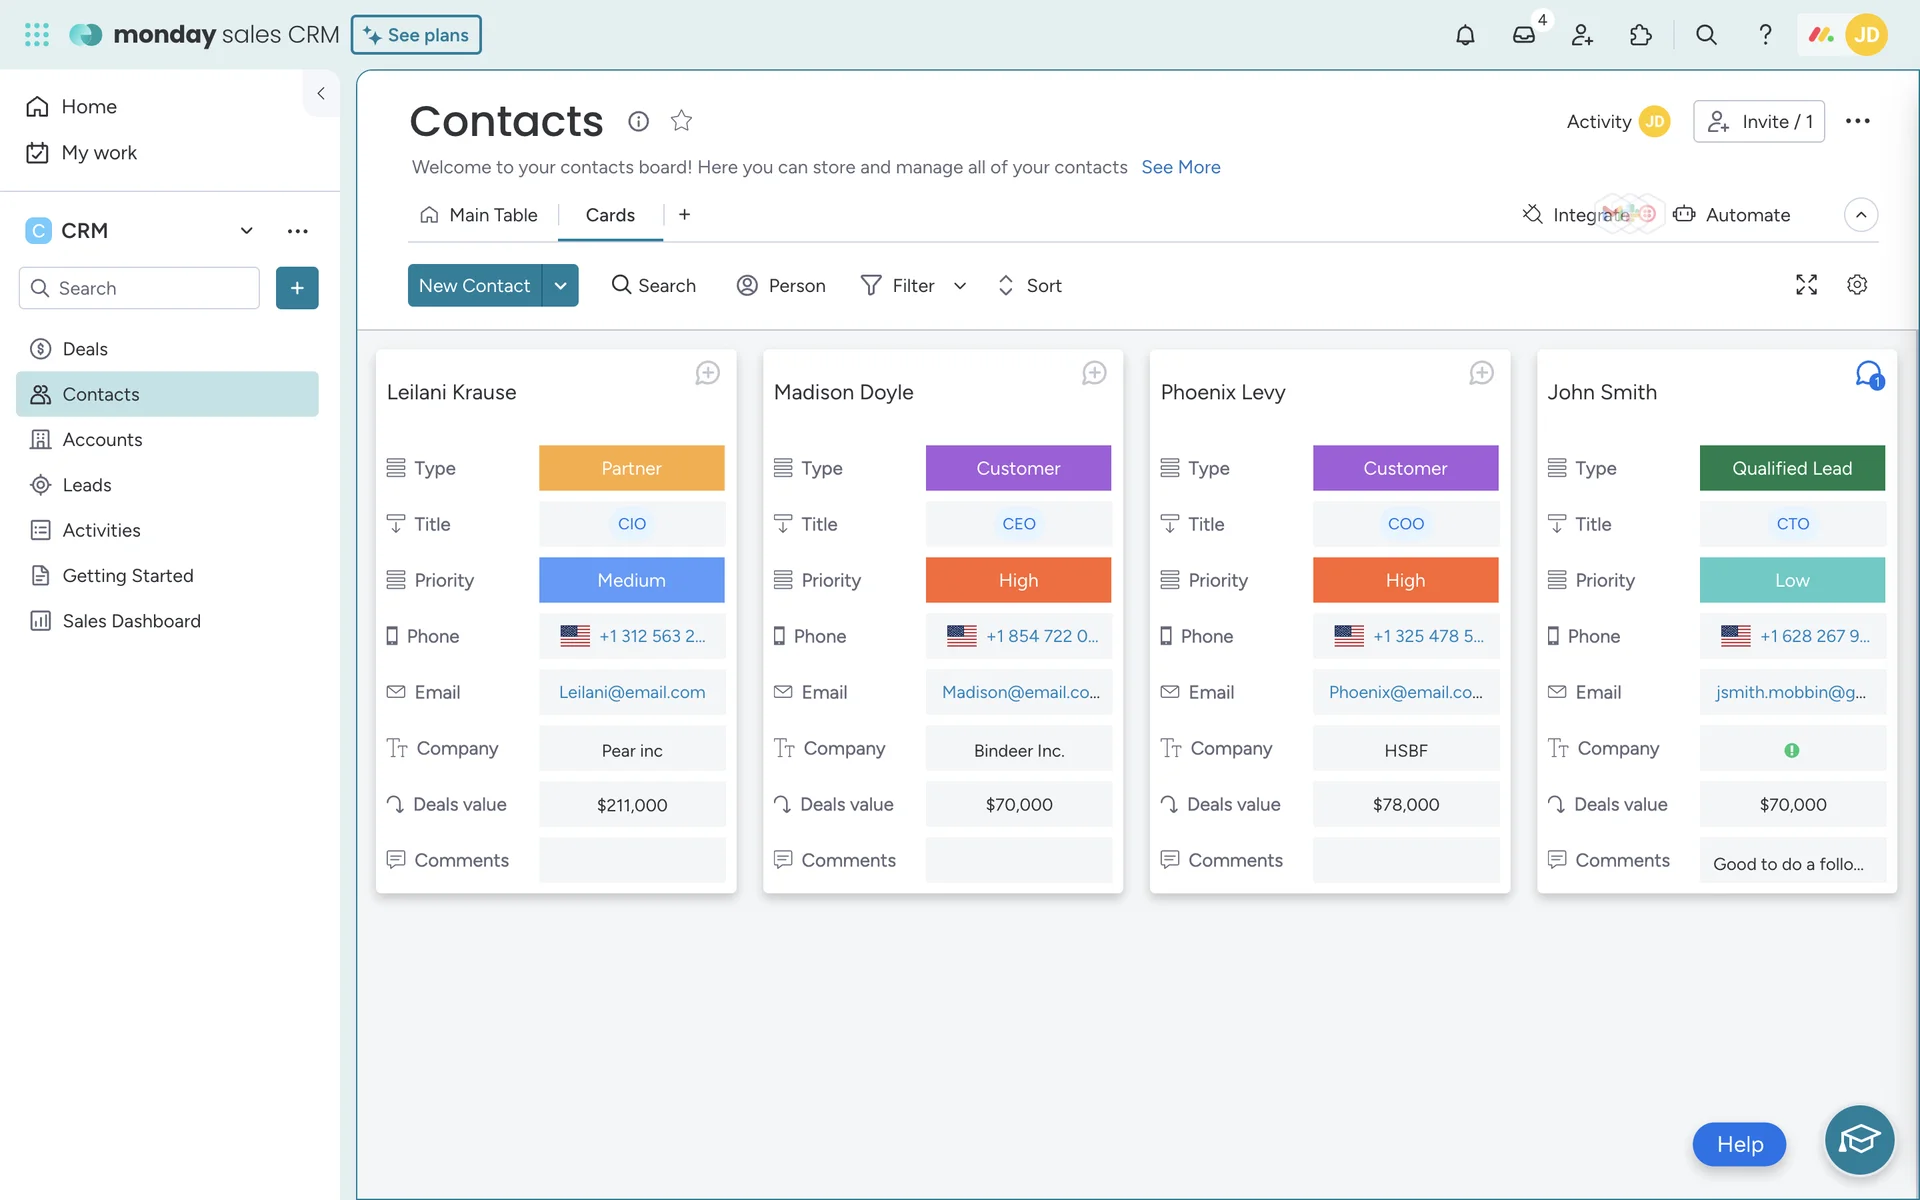Open the inbox tray icon

coord(1523,35)
